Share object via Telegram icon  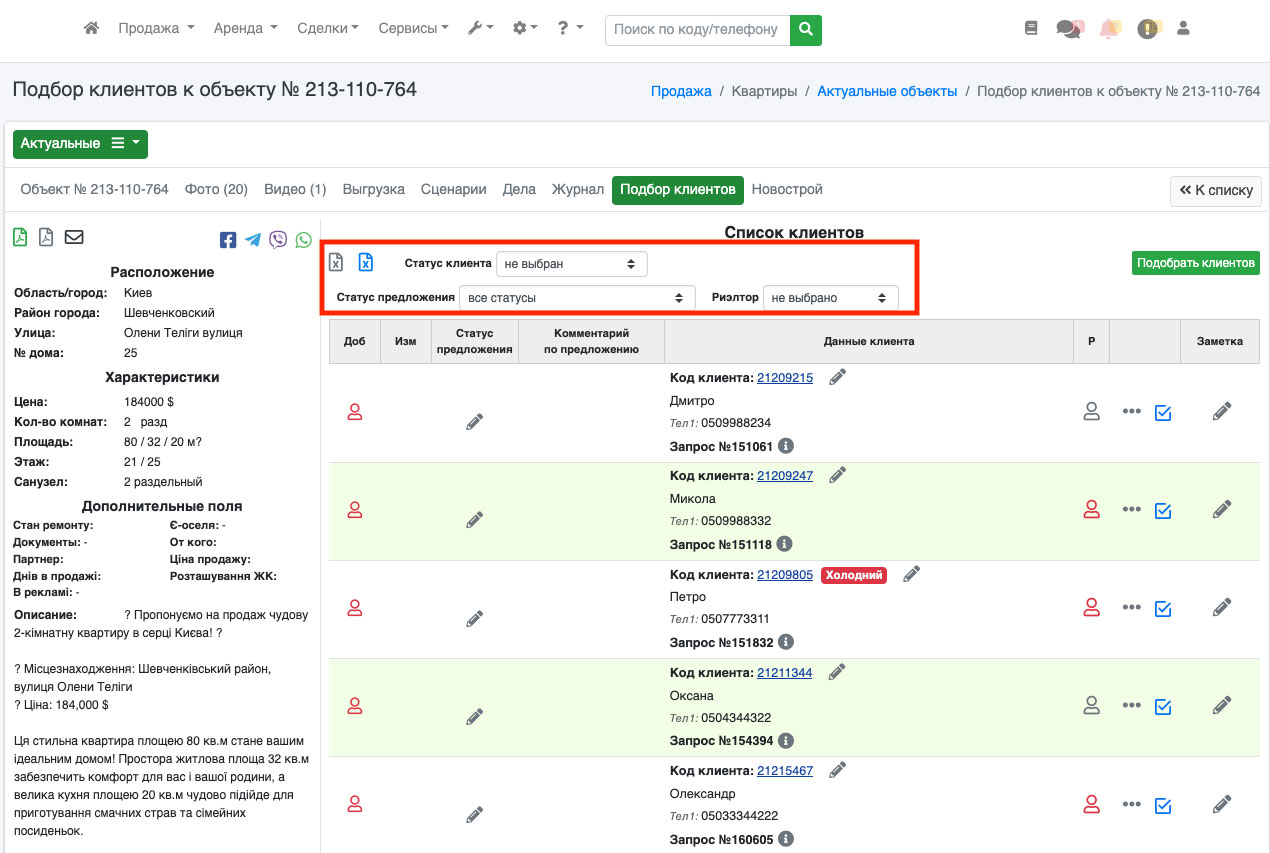click(253, 240)
